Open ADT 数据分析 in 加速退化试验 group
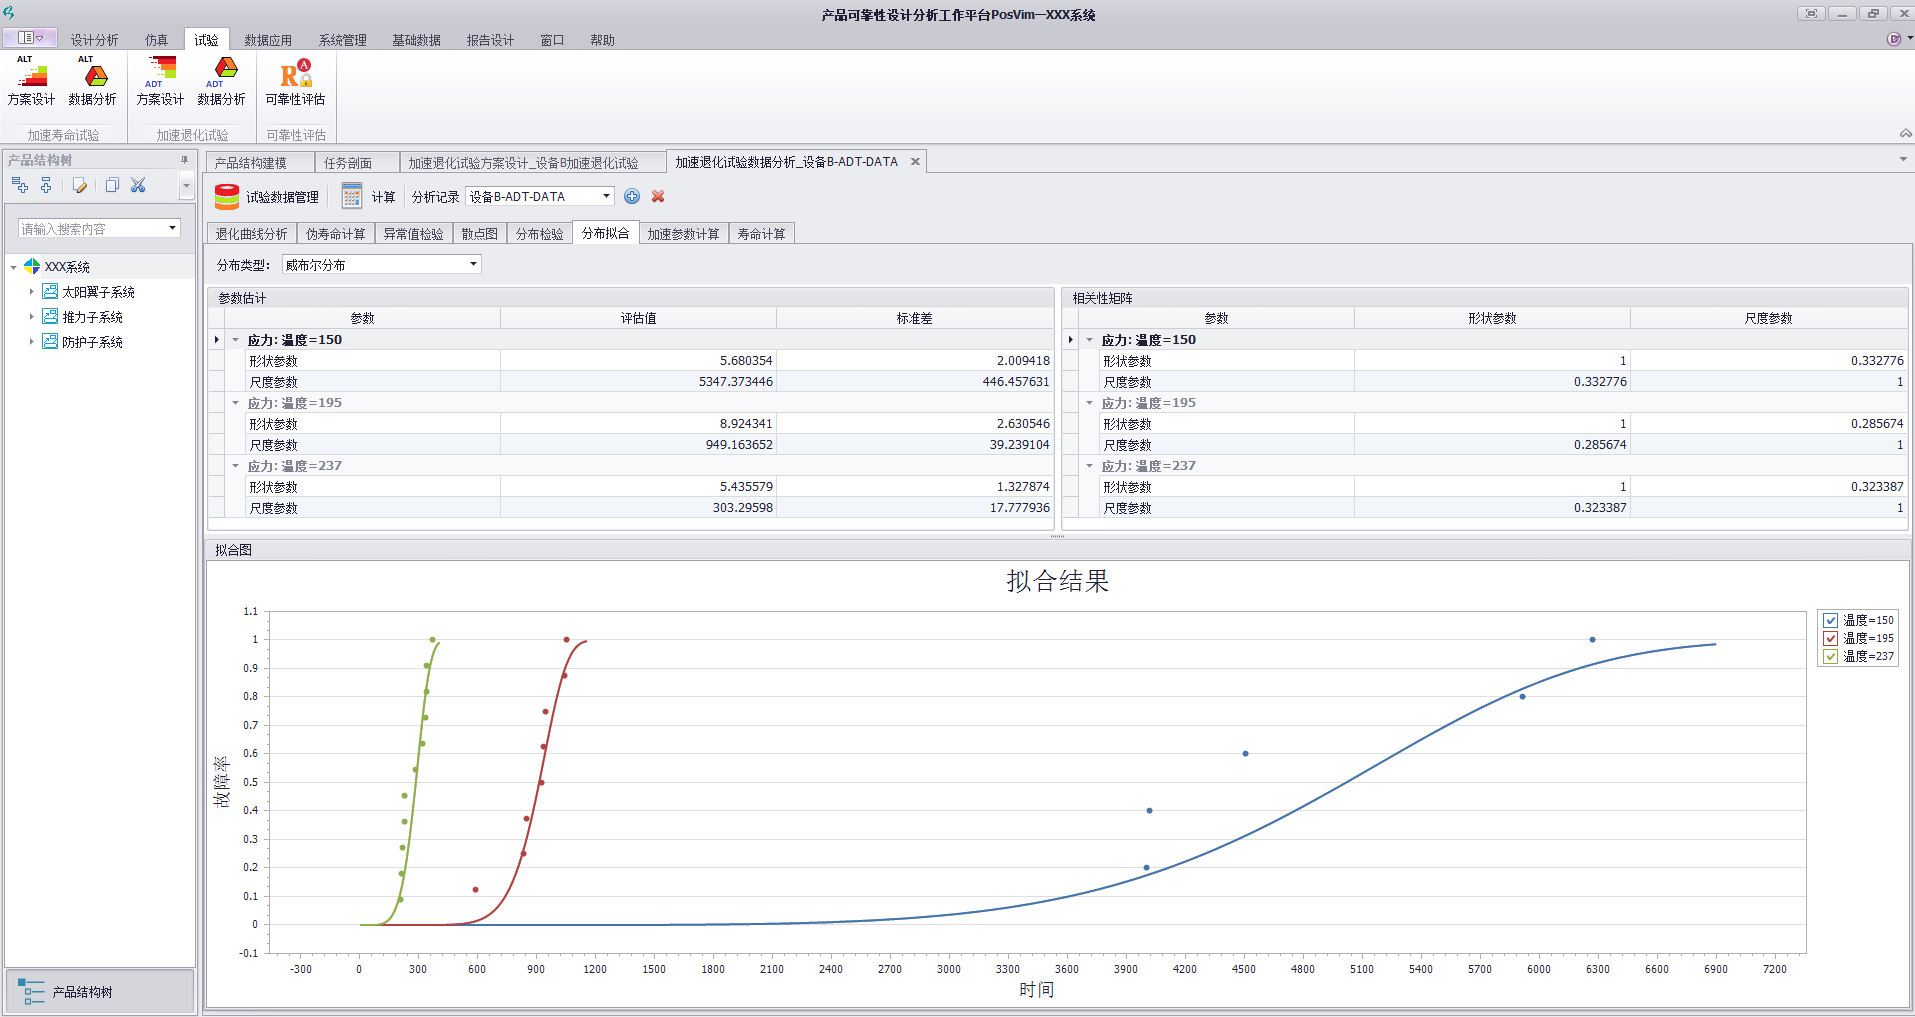 click(221, 81)
